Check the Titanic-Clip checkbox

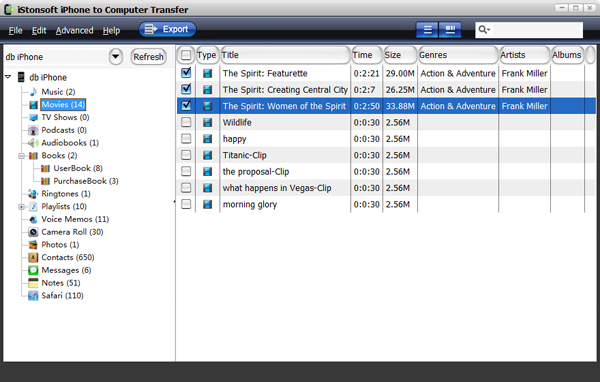(x=186, y=155)
